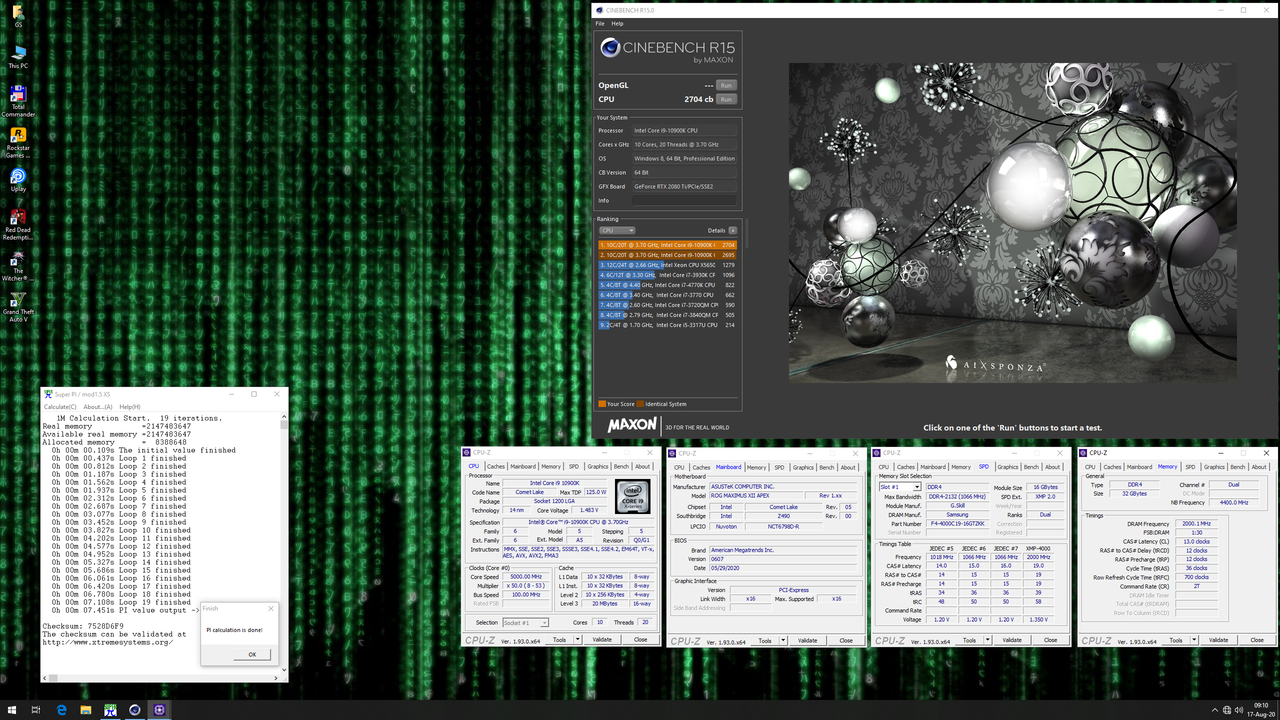Click the Intel Core i9 logo in CPU-Z
Image resolution: width=1280 pixels, height=720 pixels.
(633, 496)
